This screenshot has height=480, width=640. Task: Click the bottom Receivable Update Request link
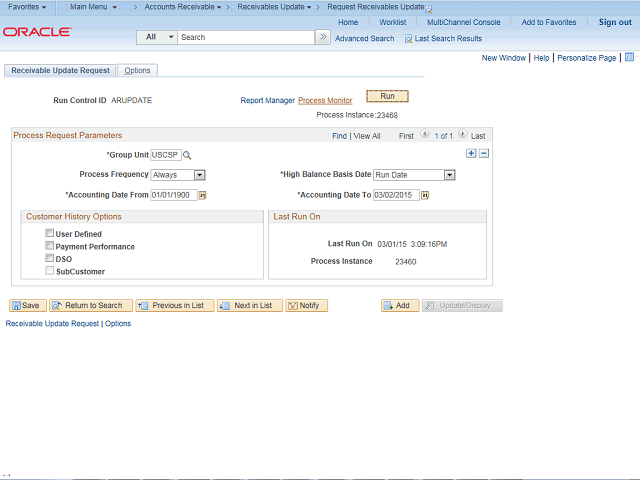52,324
